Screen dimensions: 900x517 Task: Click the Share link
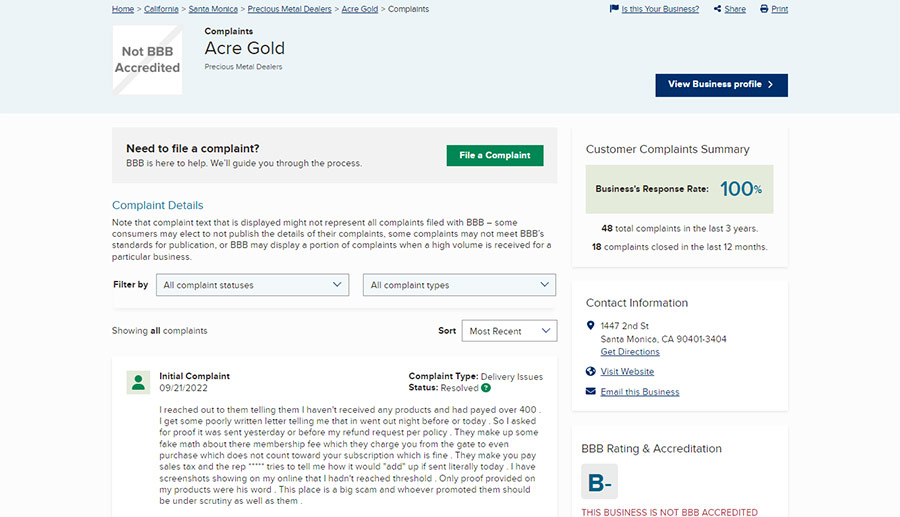(735, 9)
